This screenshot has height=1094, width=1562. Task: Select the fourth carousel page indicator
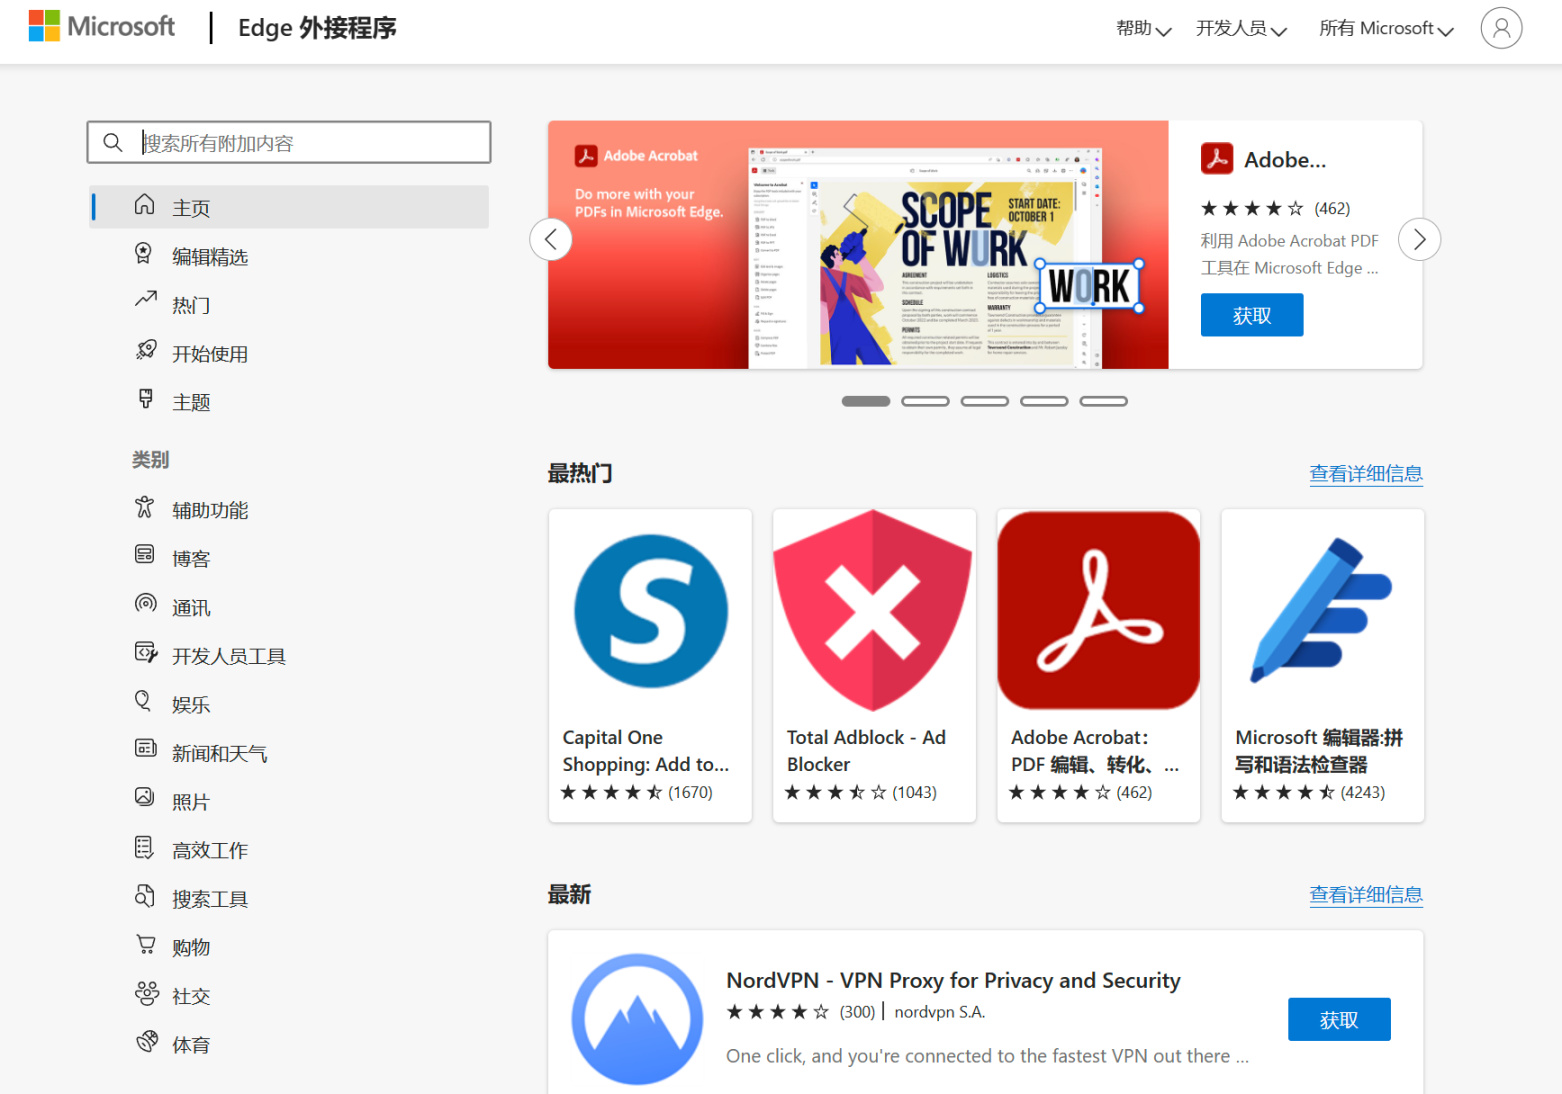(x=1044, y=401)
